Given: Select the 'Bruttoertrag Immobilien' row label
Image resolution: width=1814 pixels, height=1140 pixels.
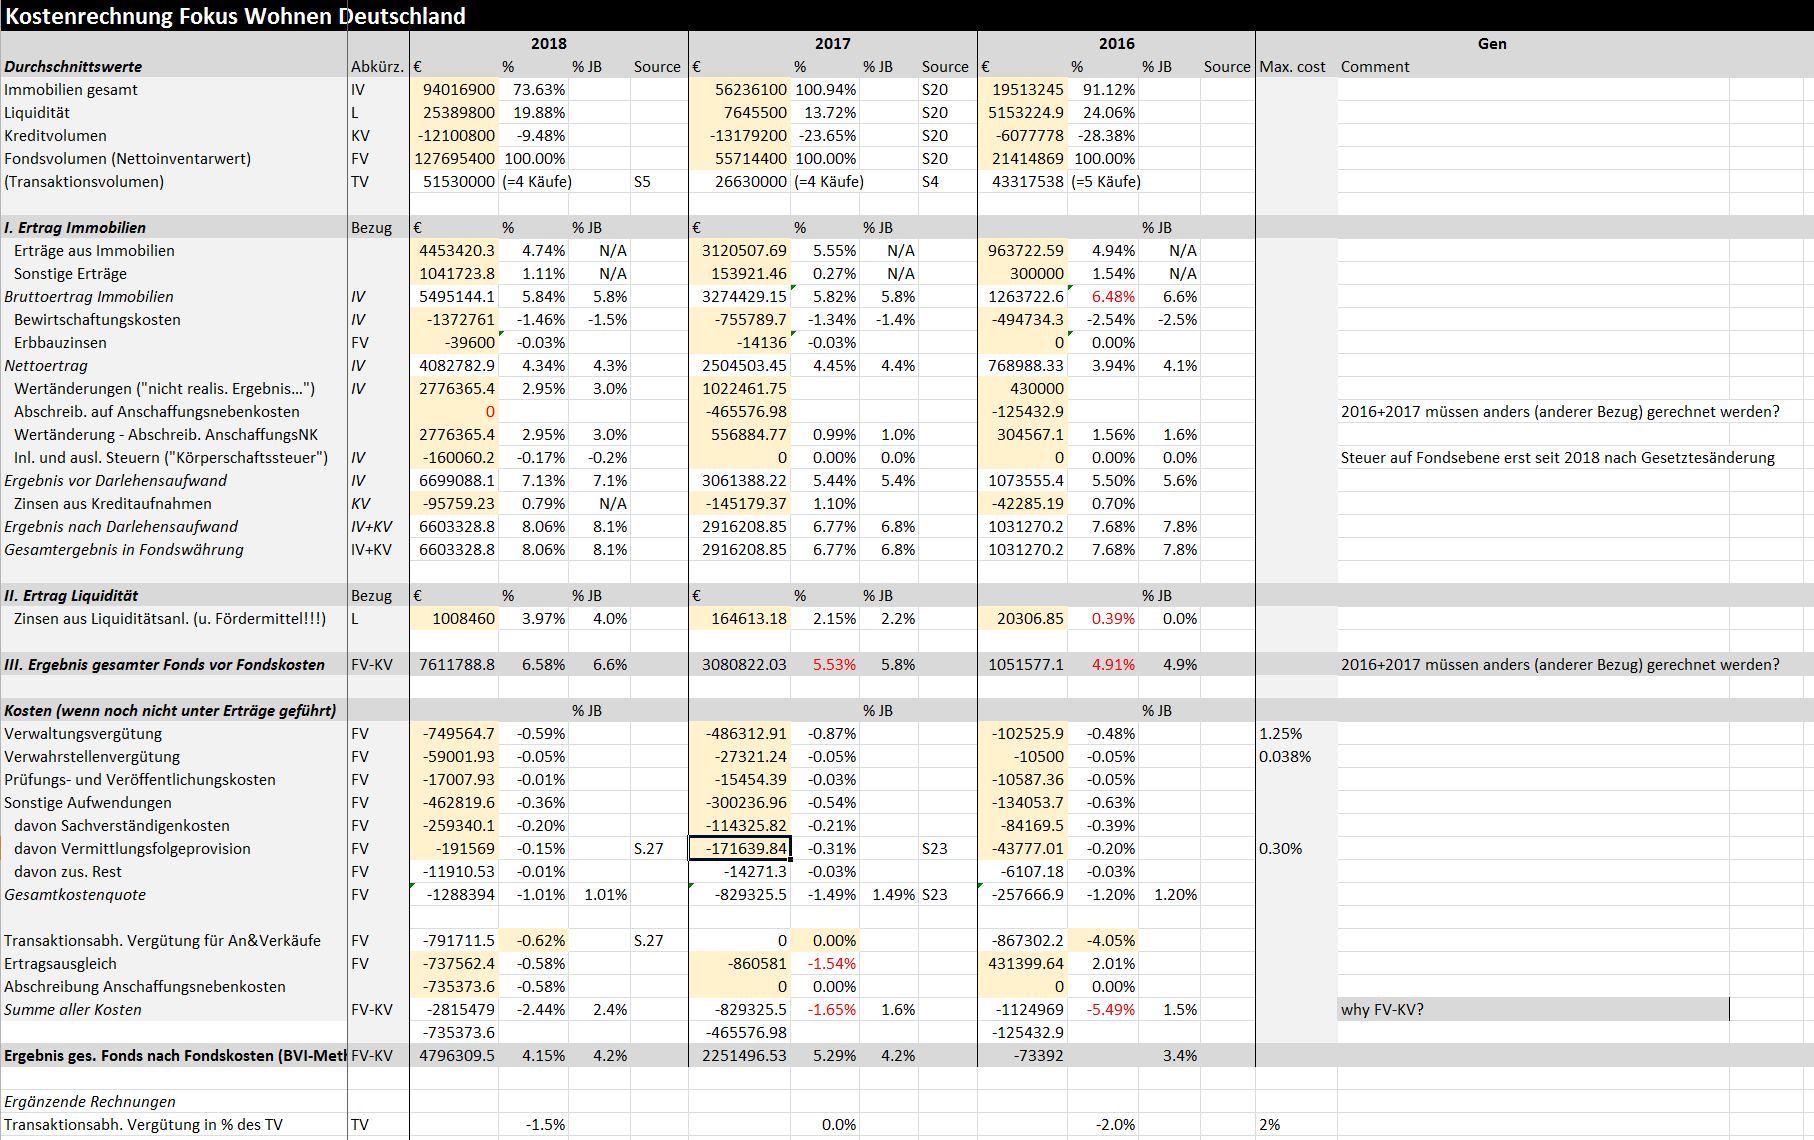Looking at the screenshot, I should 89,297.
